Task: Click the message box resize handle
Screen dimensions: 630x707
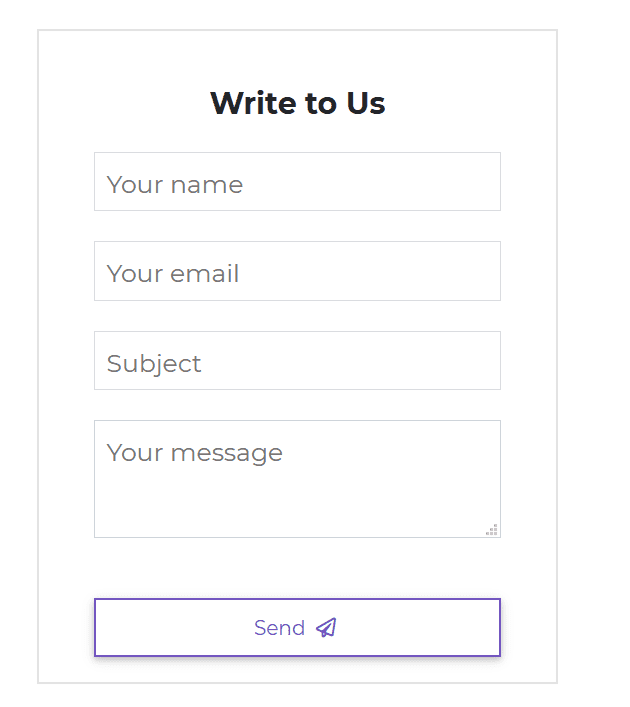Action: [492, 530]
